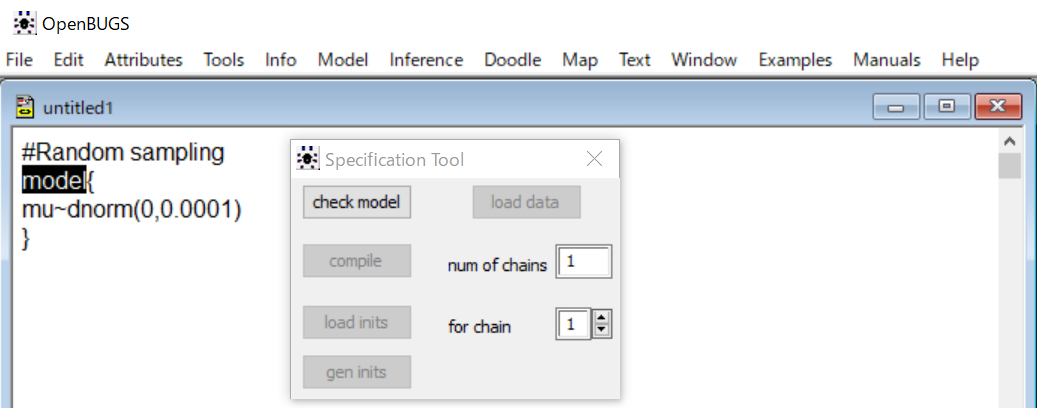
Task: Close the untitled1 document window
Action: pos(998,106)
